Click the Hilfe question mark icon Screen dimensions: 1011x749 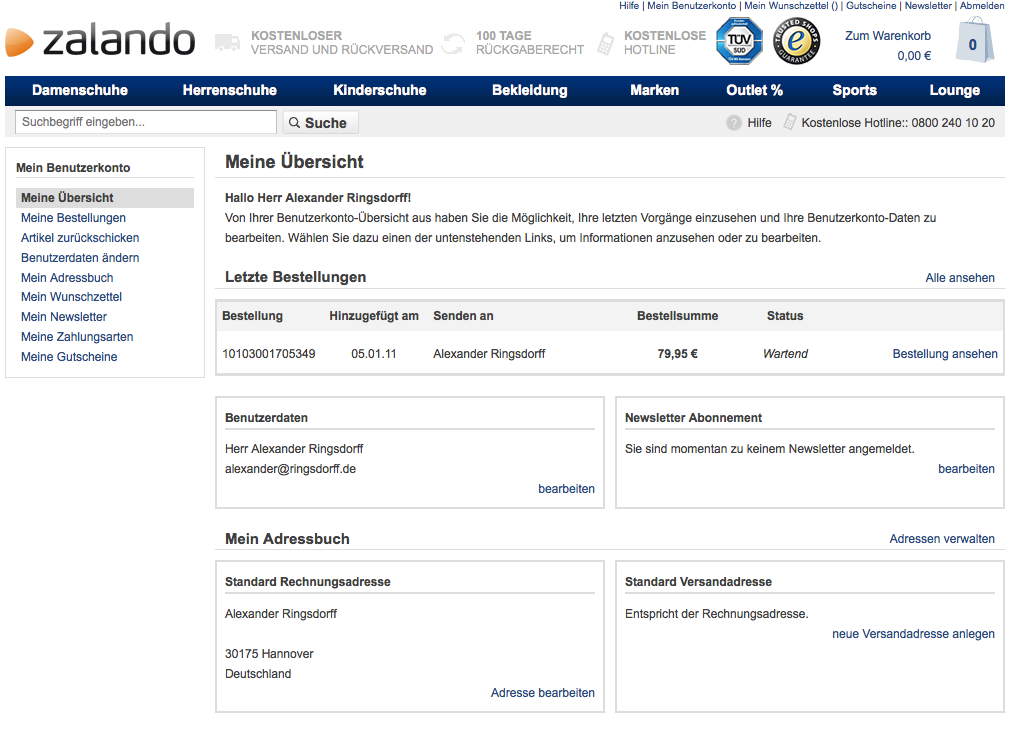(x=734, y=123)
